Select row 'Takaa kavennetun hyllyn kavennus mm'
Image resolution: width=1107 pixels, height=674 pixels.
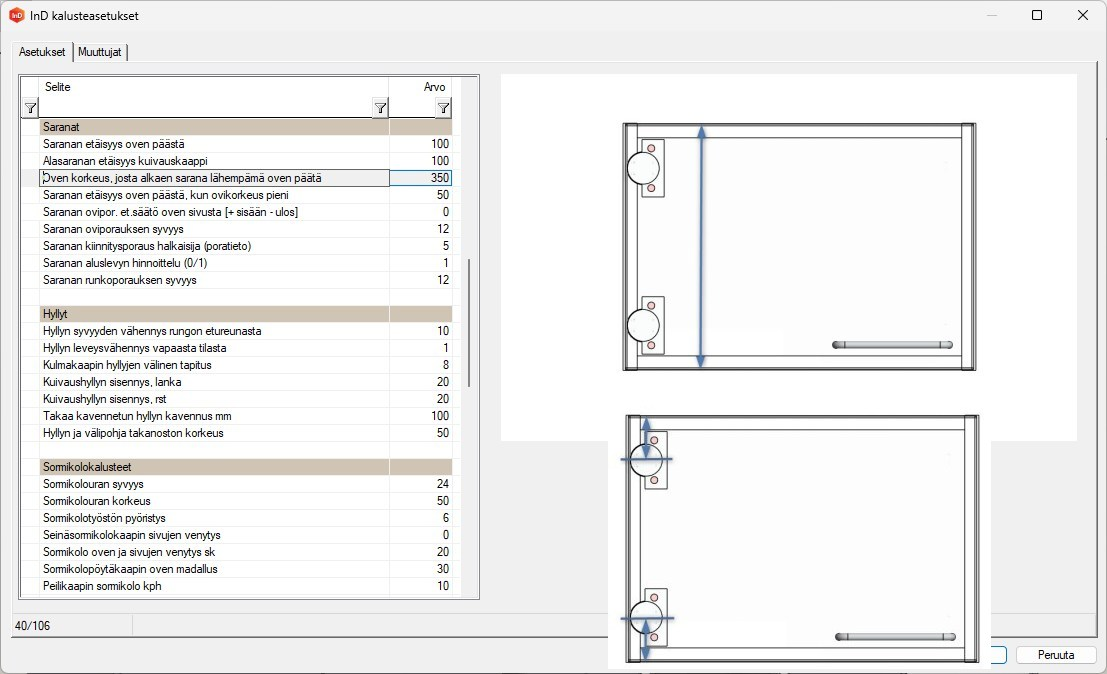point(246,416)
